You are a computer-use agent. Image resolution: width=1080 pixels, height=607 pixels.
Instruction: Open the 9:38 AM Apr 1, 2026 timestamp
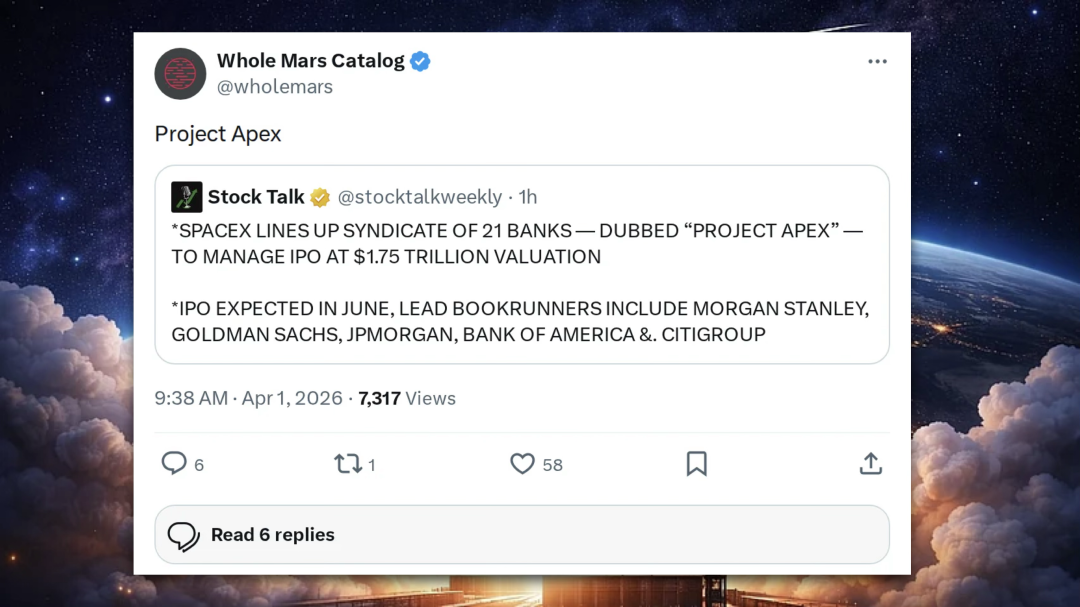[248, 398]
